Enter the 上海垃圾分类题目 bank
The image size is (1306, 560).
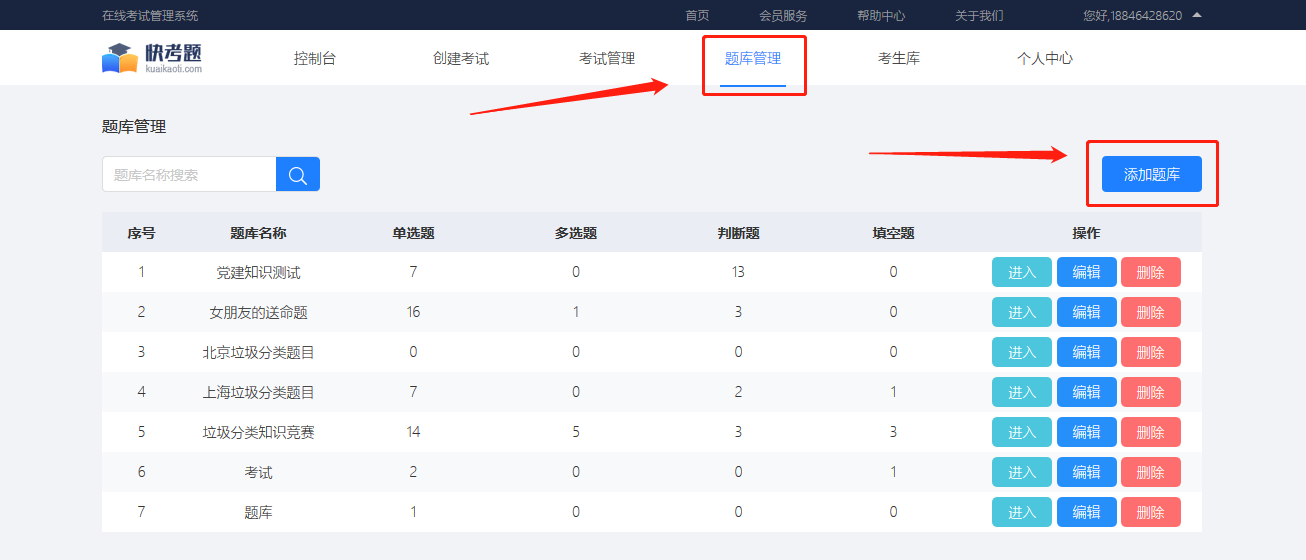(1022, 392)
